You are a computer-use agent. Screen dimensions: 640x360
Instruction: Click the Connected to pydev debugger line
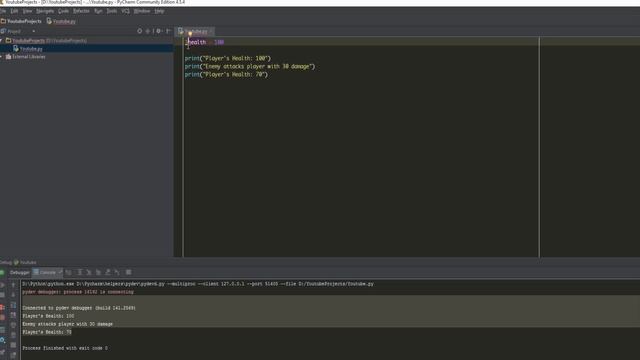tap(79, 308)
